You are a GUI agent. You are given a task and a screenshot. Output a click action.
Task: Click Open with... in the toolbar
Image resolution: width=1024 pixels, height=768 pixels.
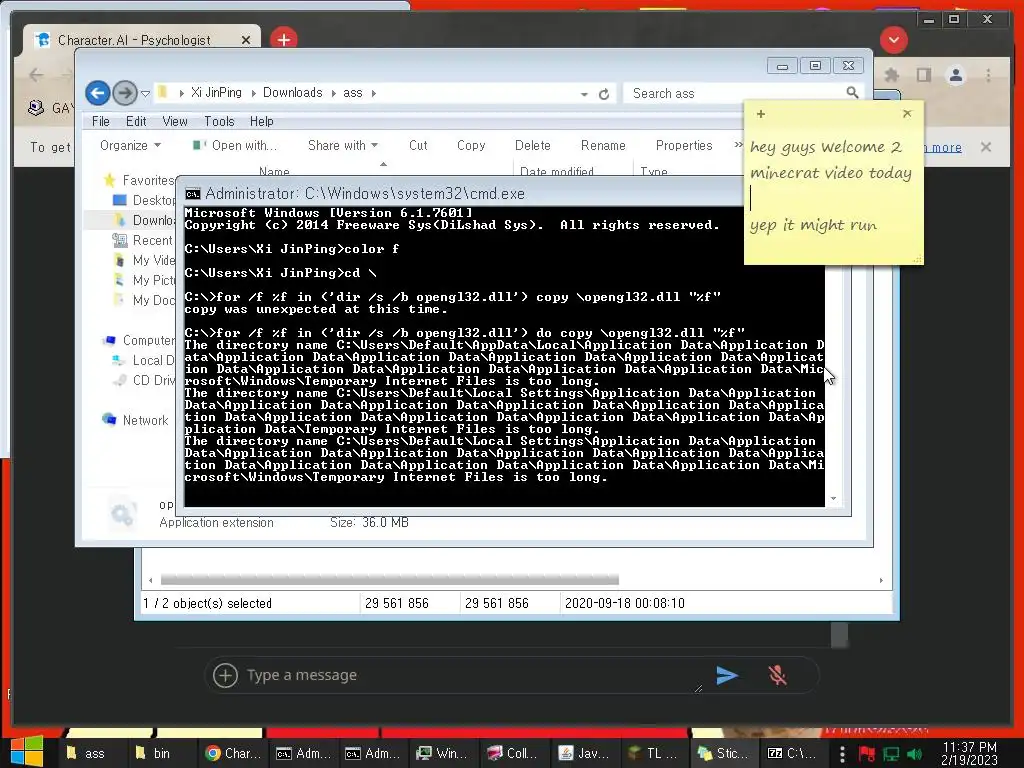[x=234, y=146]
